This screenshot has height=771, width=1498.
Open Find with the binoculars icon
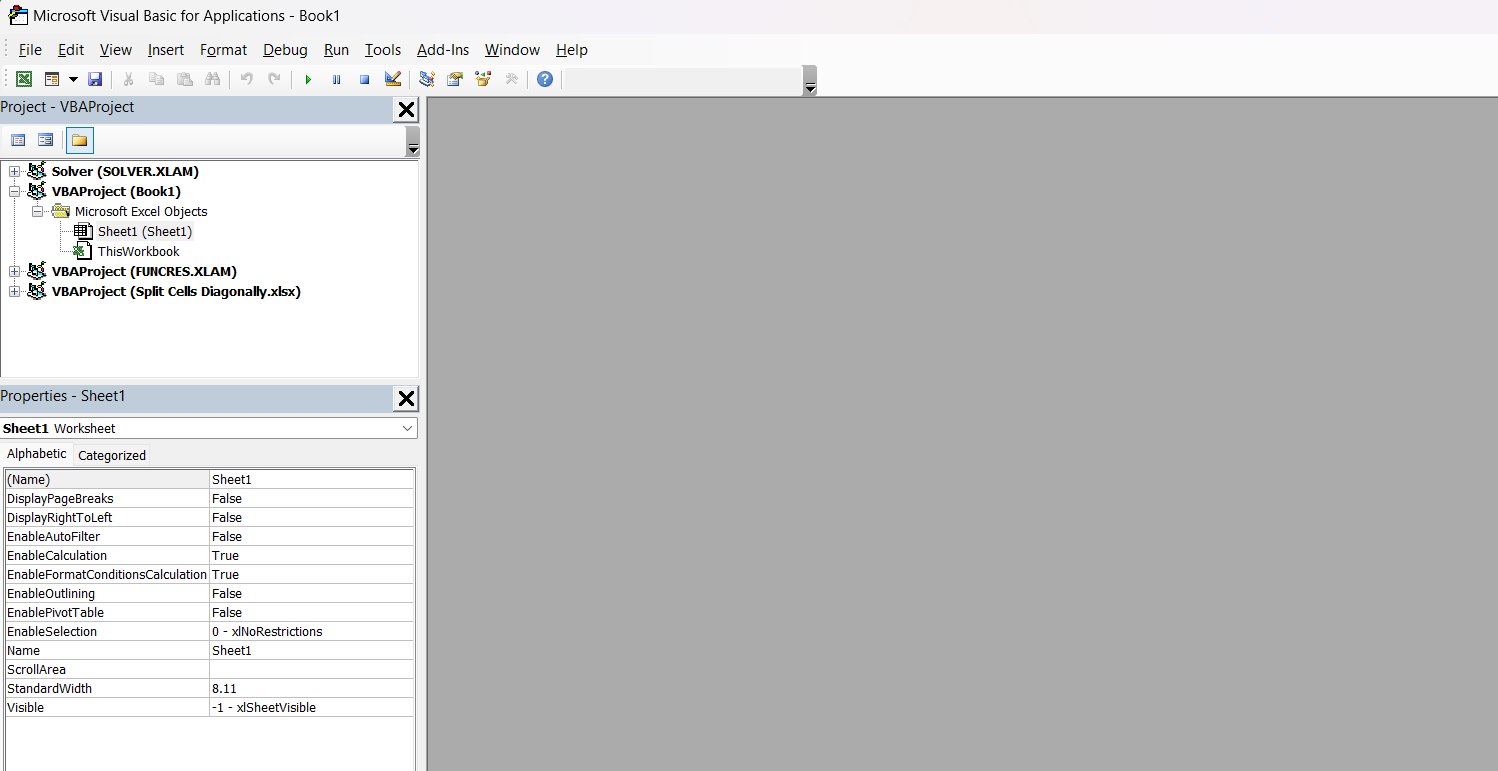click(x=212, y=79)
